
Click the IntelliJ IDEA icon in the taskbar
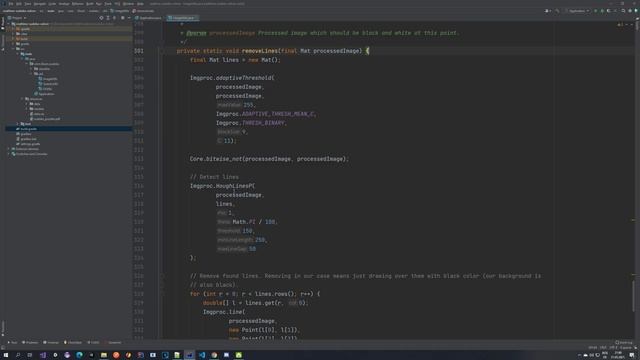[x=190, y=355]
